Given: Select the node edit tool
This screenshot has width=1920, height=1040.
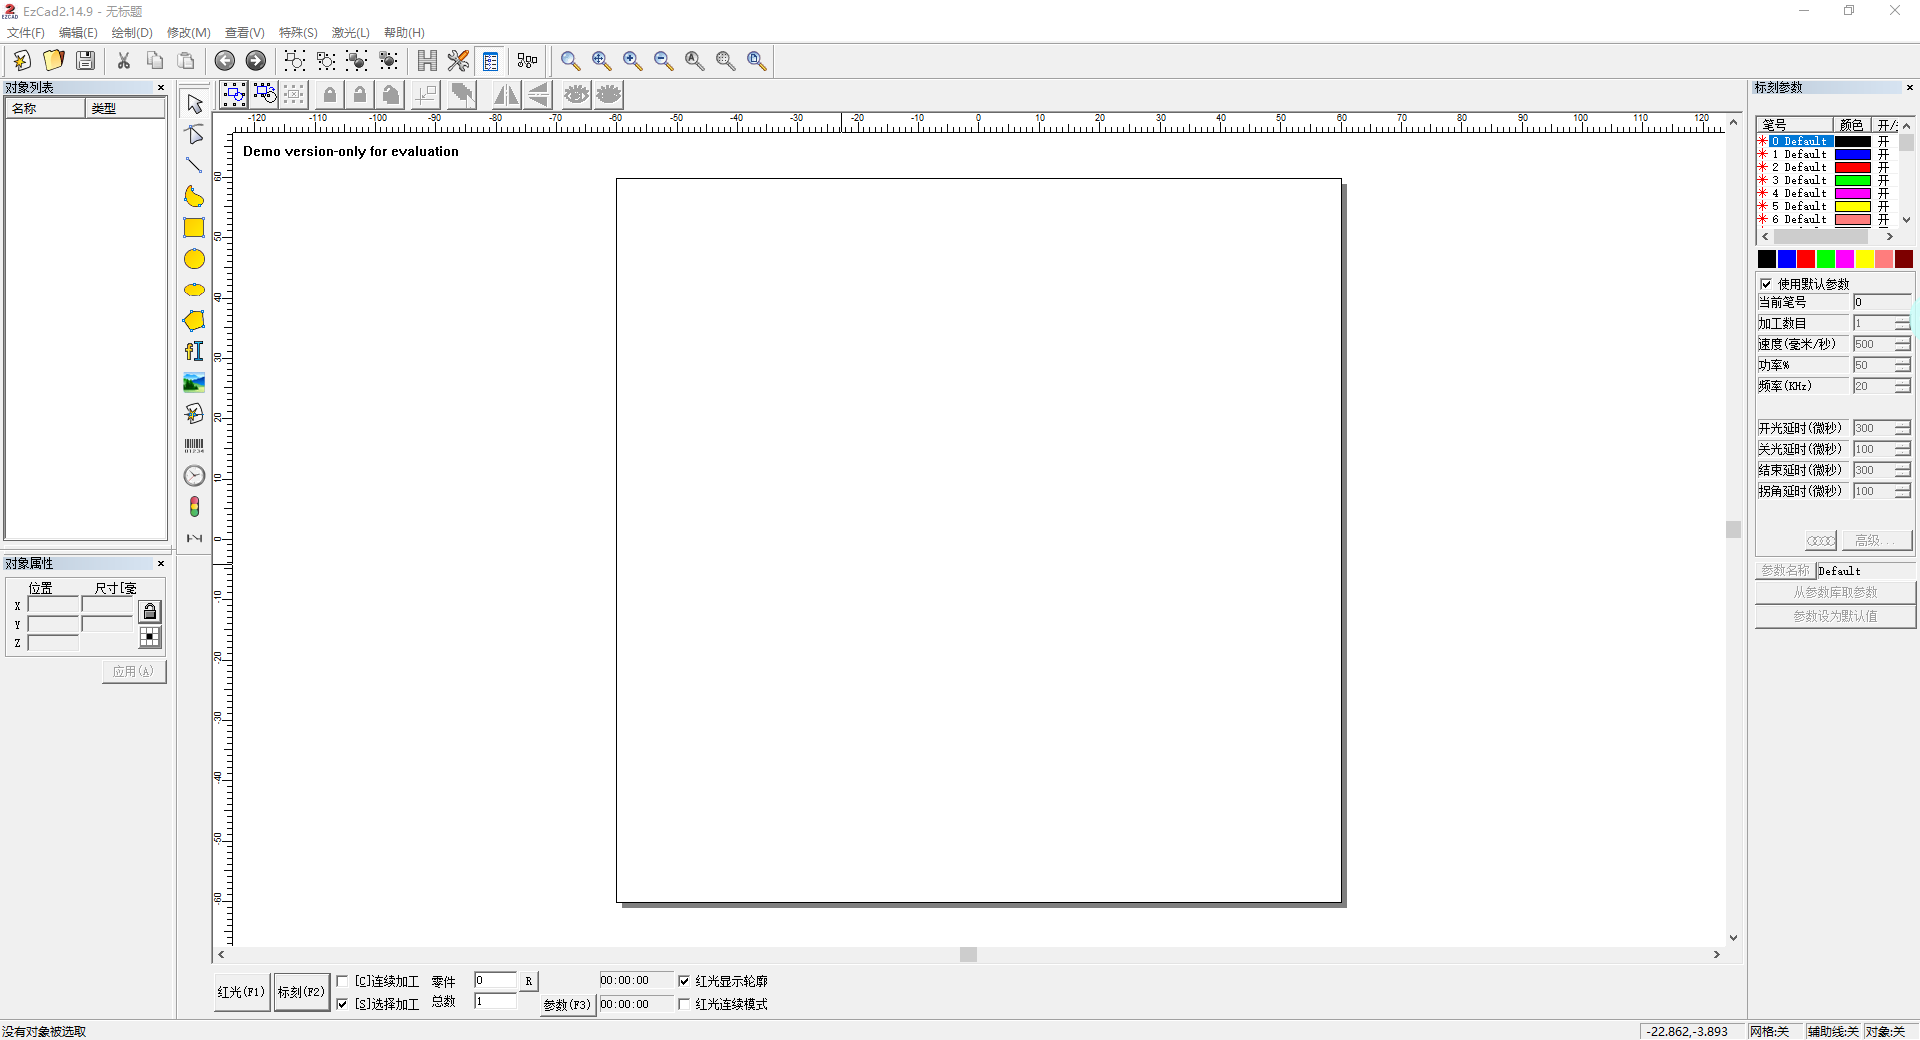Looking at the screenshot, I should coord(194,135).
